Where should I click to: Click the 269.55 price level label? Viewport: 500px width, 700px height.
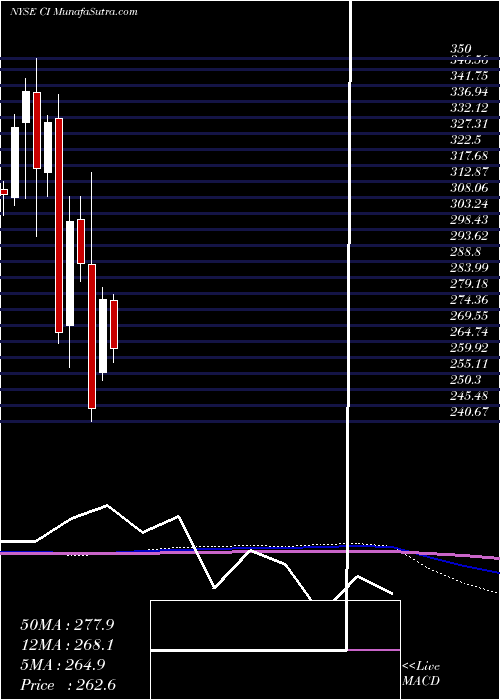pyautogui.click(x=469, y=316)
